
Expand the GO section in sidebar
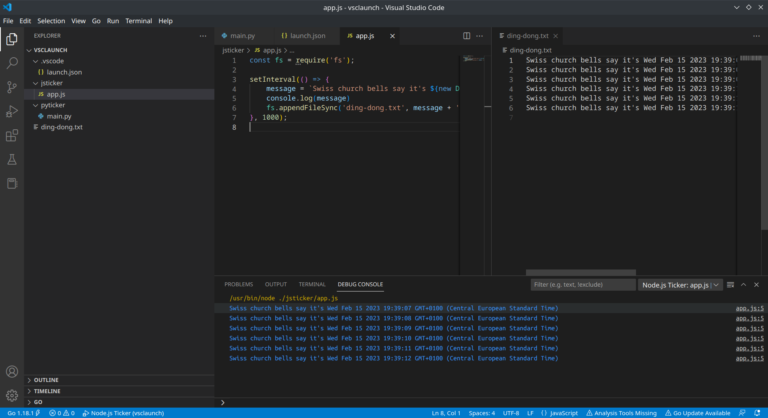pos(119,402)
